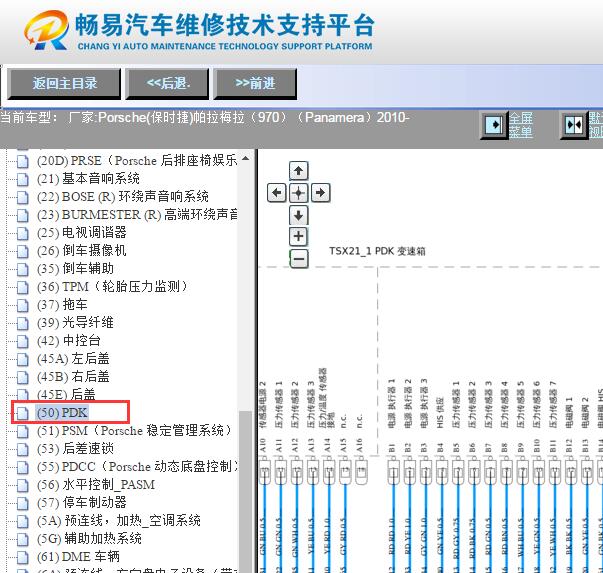The height and width of the screenshot is (573, 603).
Task: Click document icon beside (37) 拖车
Action: [x=23, y=305]
